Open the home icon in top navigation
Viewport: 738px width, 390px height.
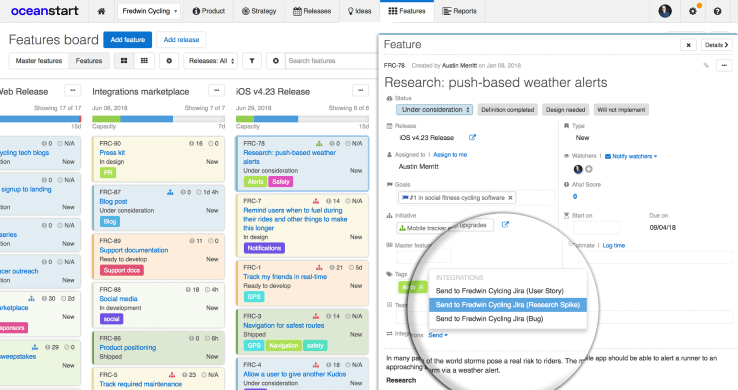tap(101, 11)
